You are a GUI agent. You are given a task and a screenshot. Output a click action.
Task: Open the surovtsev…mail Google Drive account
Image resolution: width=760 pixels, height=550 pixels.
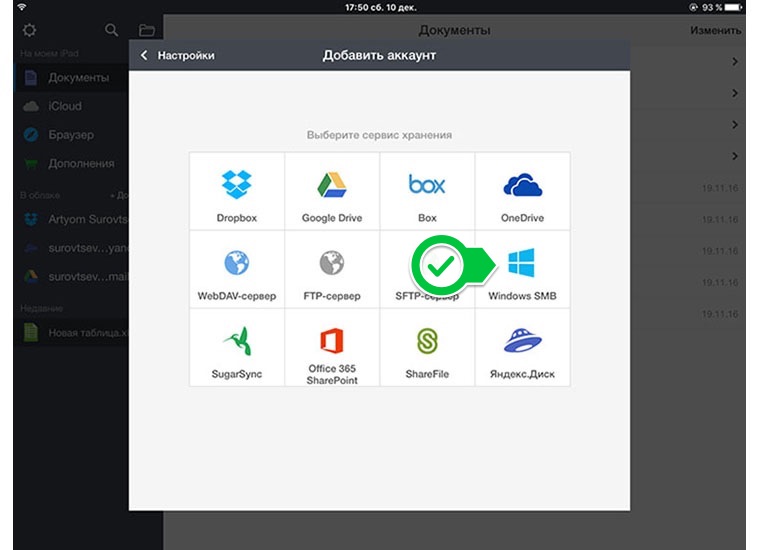point(72,277)
